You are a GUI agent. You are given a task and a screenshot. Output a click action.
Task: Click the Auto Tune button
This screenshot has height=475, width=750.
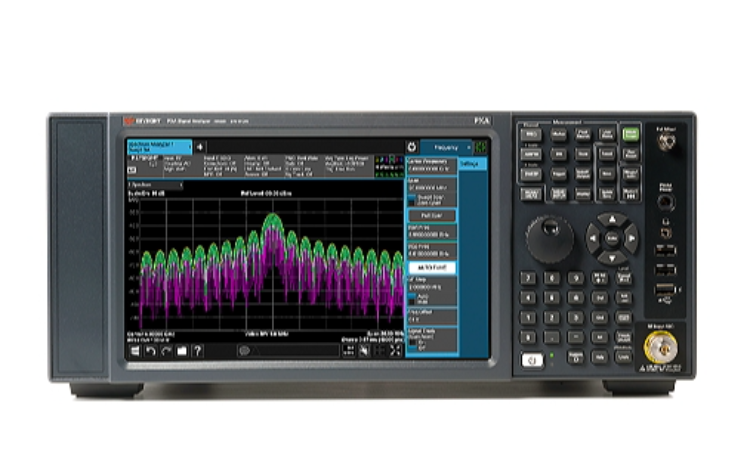point(431,267)
